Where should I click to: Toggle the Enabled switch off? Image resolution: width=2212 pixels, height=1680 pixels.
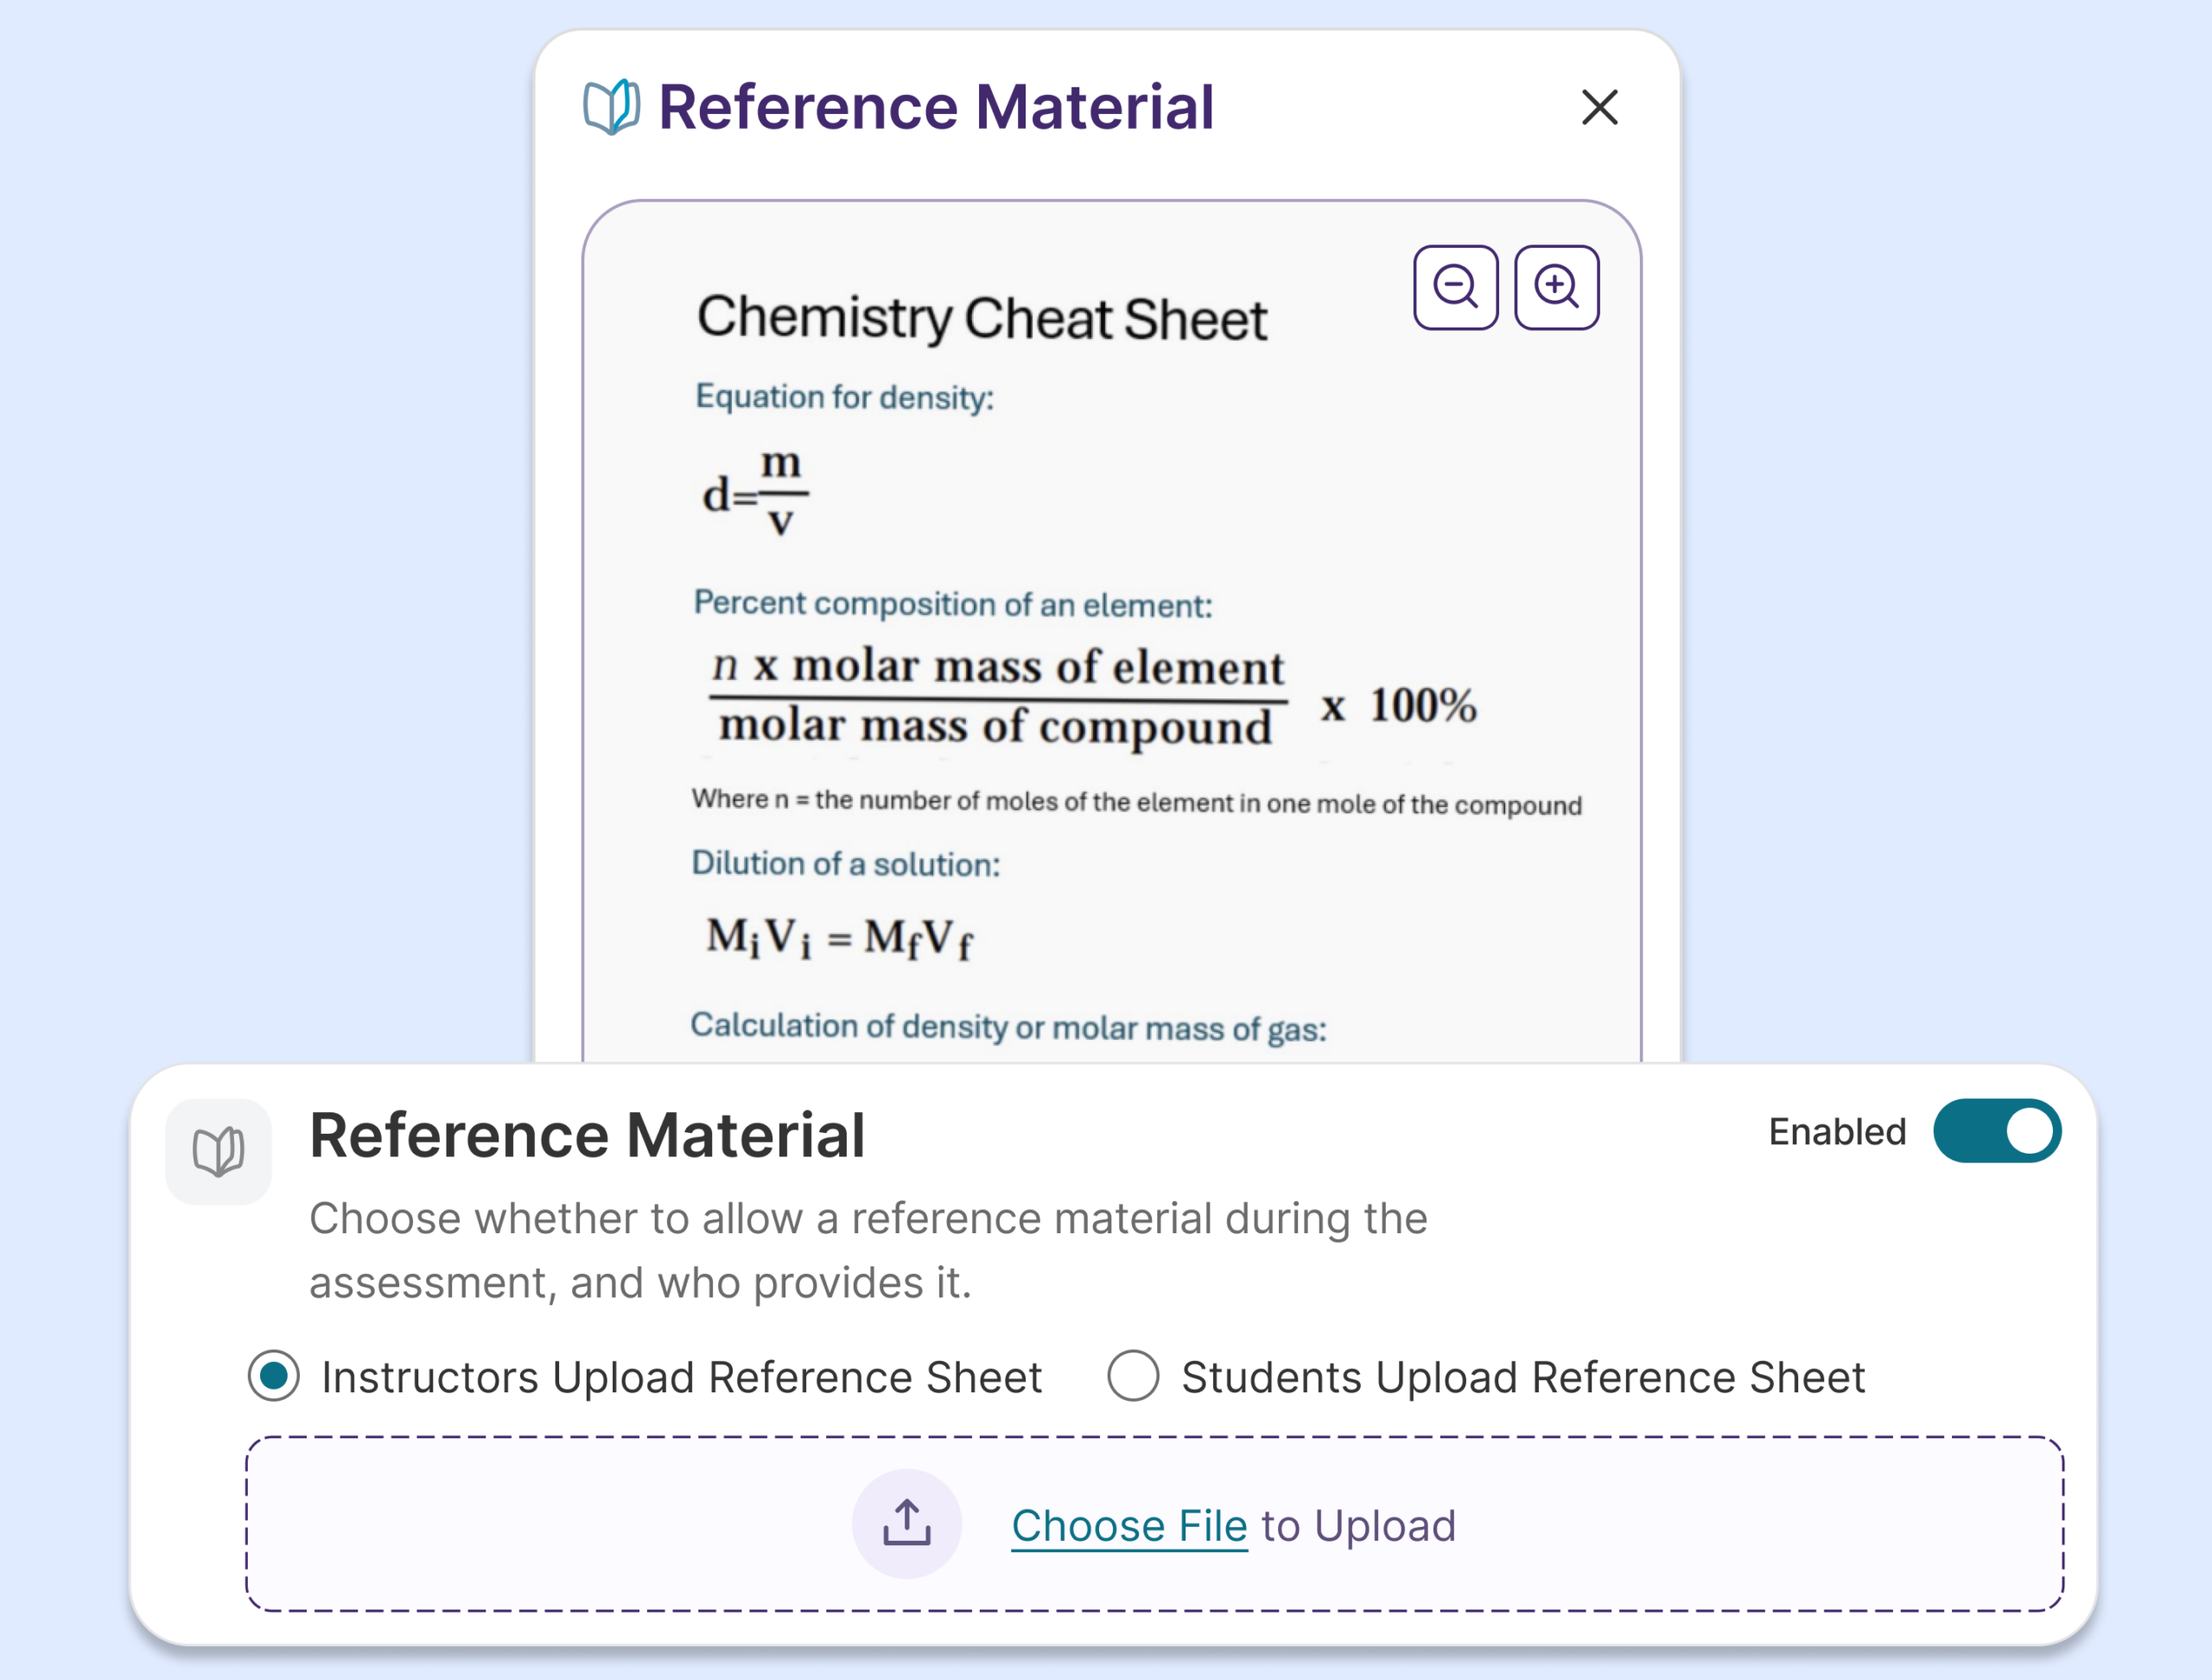[x=1996, y=1131]
